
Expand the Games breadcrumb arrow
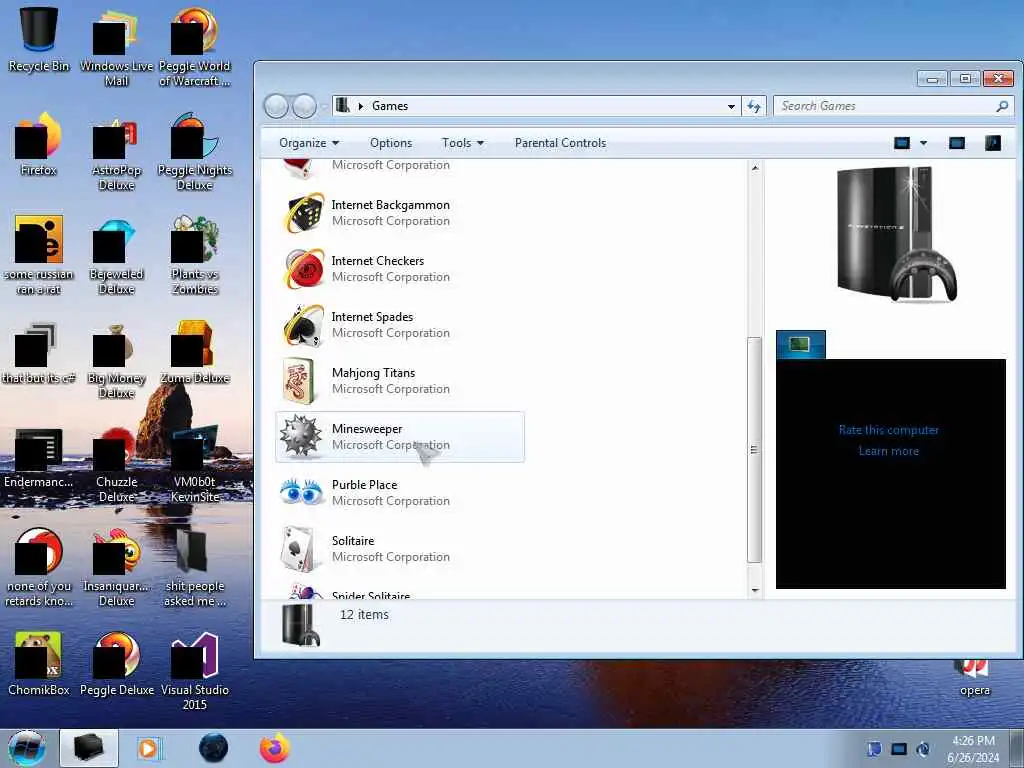(360, 106)
